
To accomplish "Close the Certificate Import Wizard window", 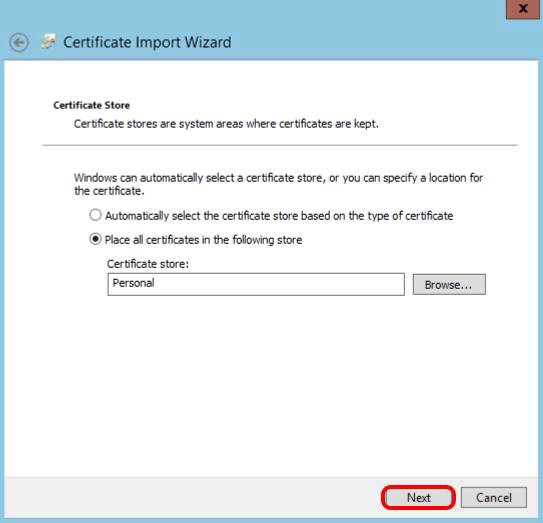I will point(523,8).
